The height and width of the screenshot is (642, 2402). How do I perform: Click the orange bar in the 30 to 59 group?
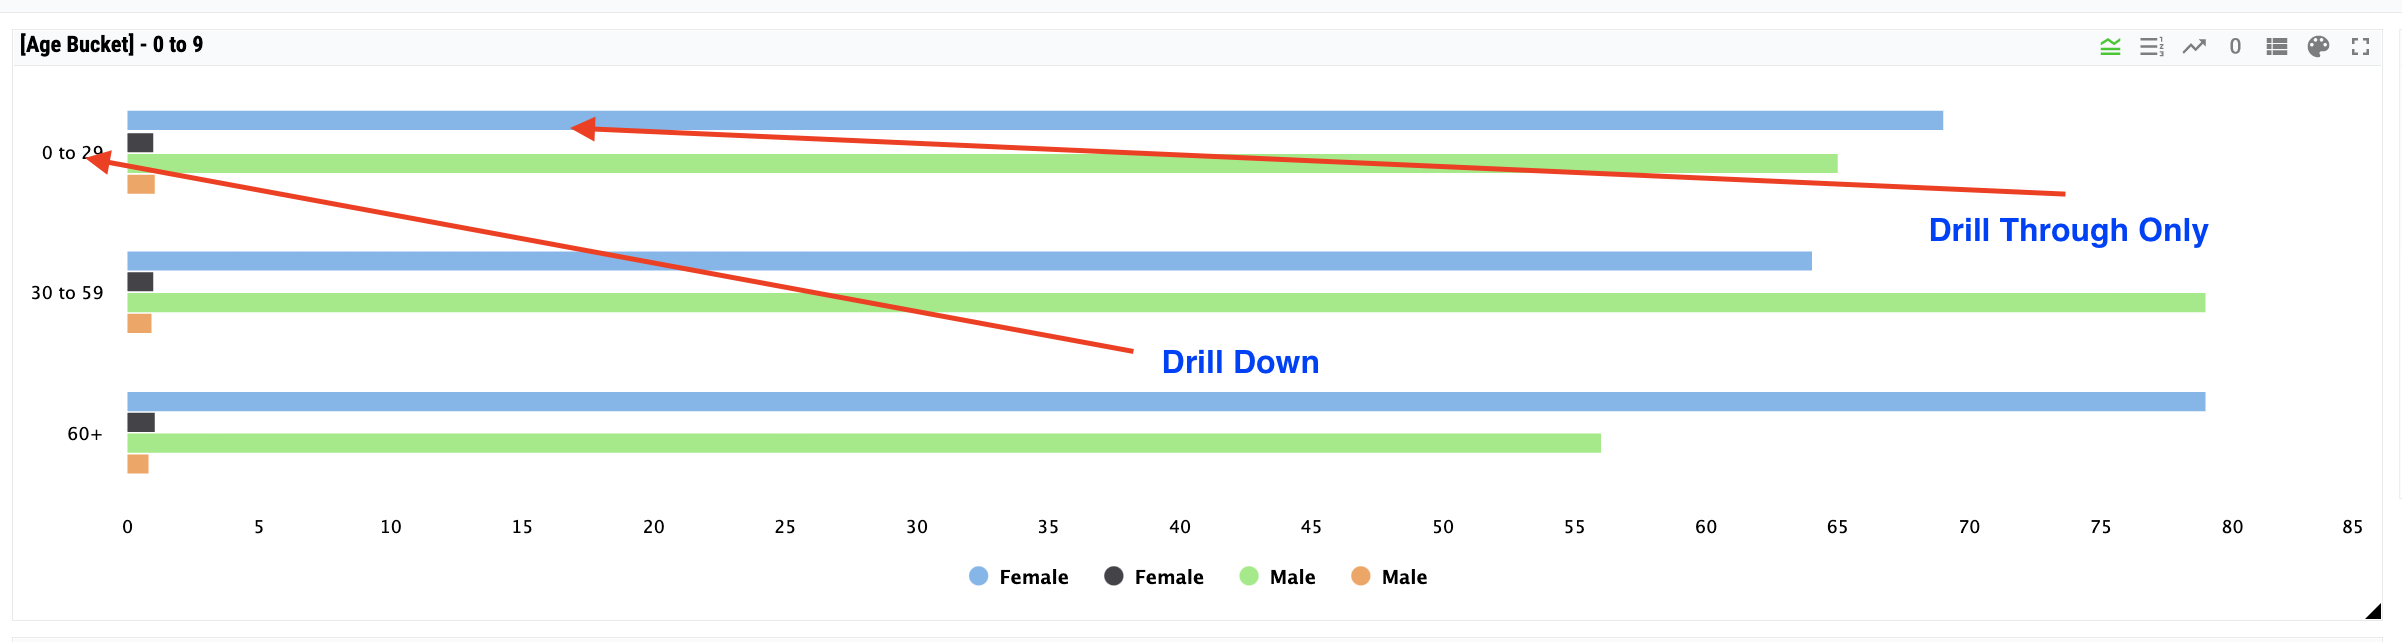pos(139,322)
